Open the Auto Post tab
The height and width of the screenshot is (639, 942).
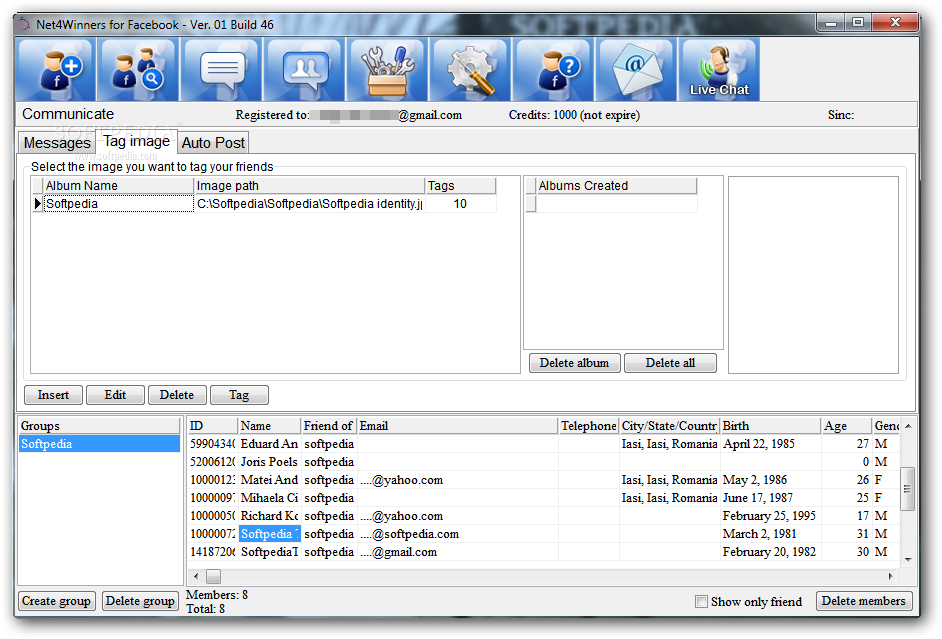pos(213,143)
